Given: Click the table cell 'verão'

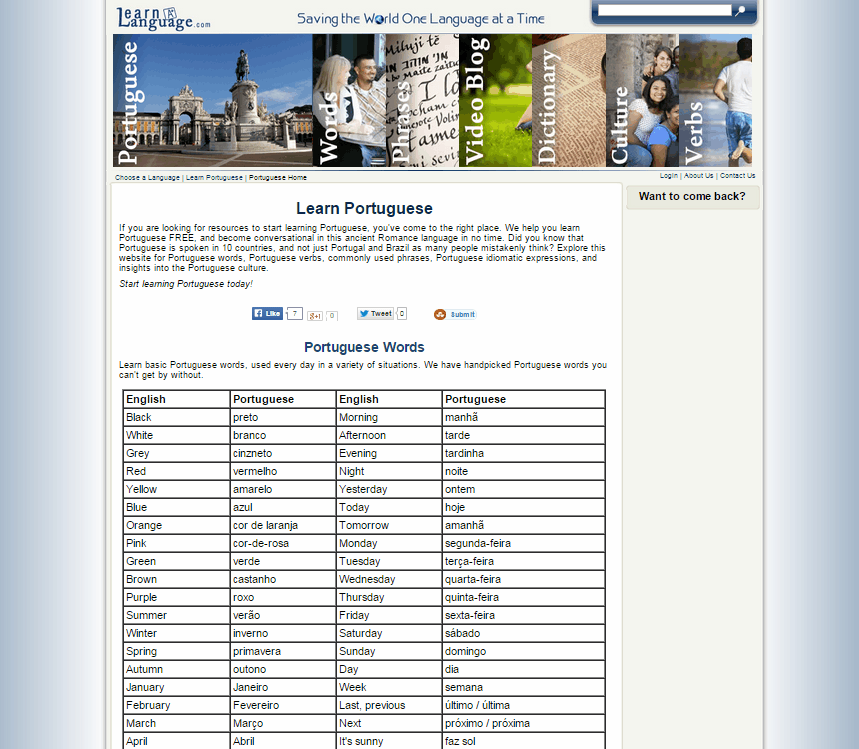Looking at the screenshot, I should [x=283, y=616].
